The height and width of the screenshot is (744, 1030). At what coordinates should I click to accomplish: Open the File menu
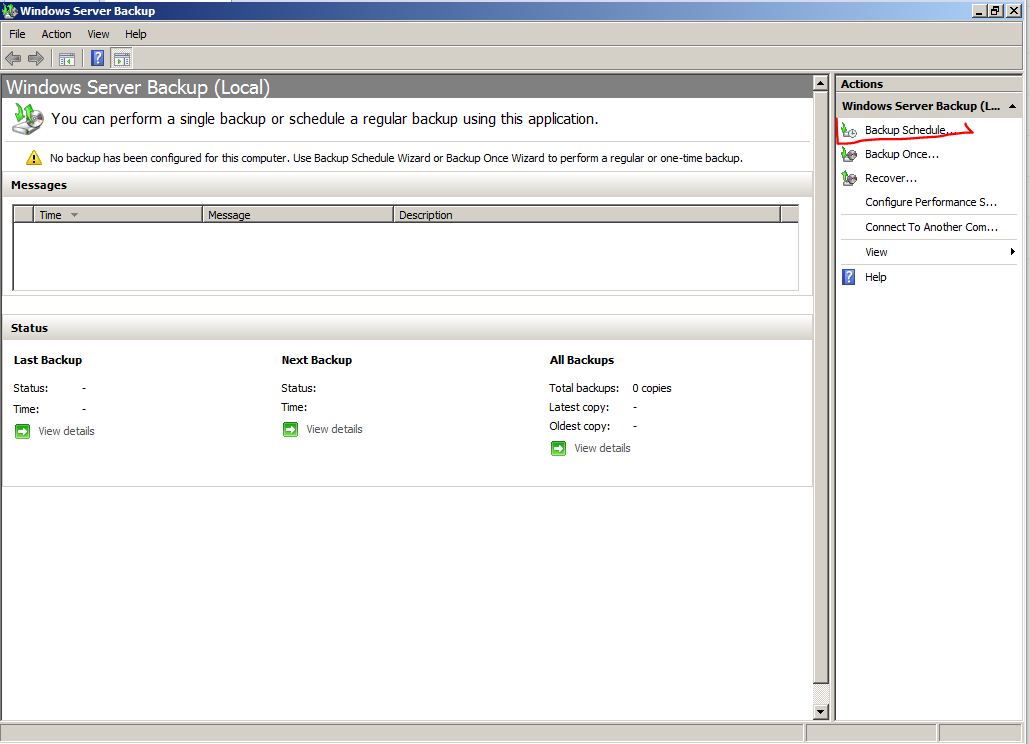17,34
